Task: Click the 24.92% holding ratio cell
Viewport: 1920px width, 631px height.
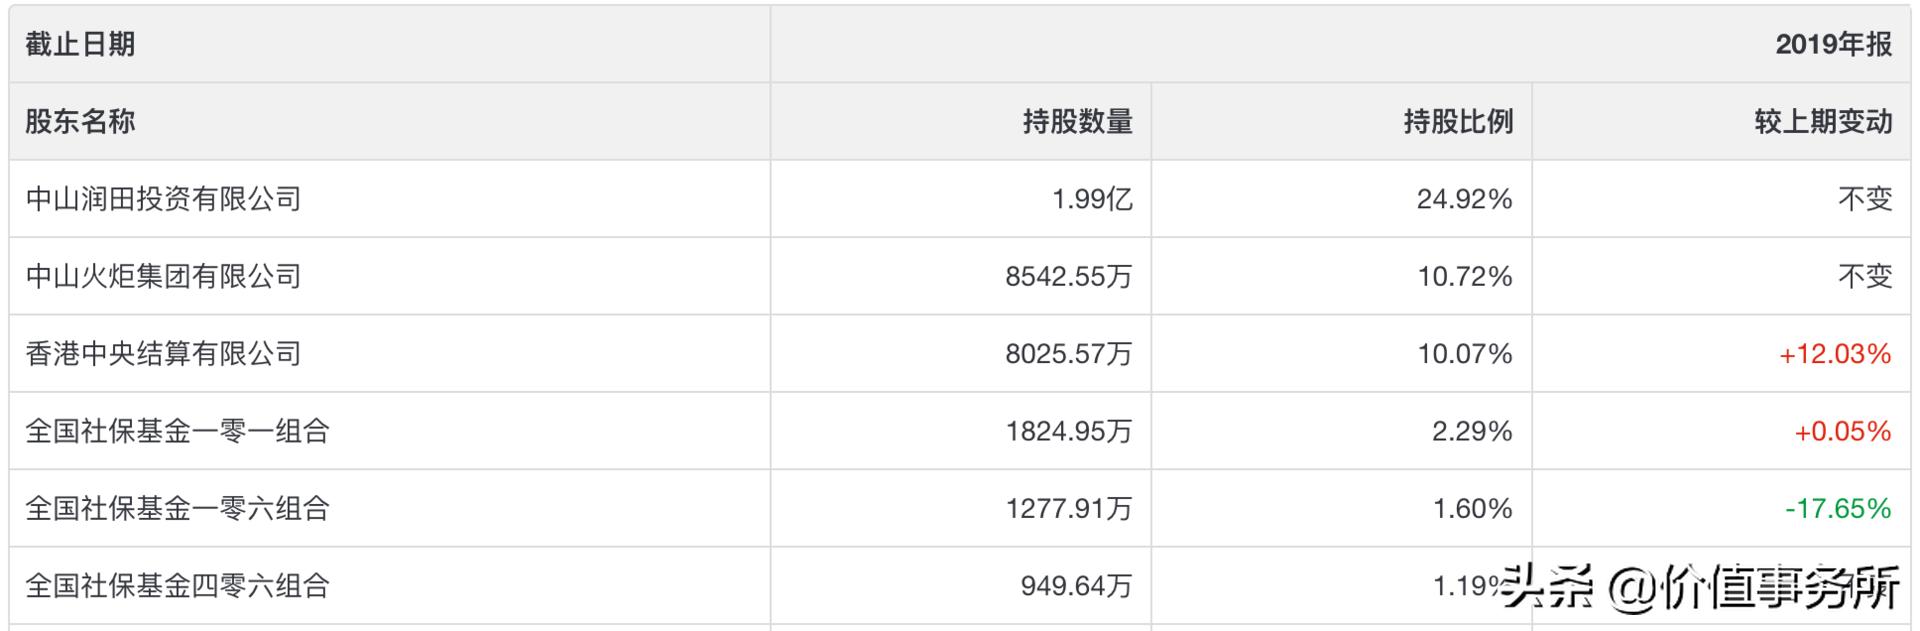Action: (1464, 199)
